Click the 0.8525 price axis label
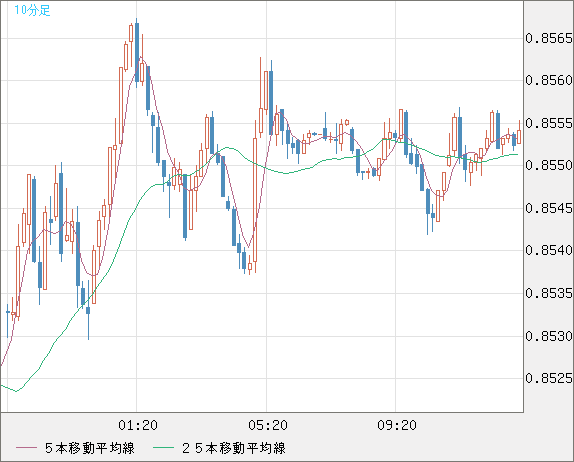Viewport: 574px width, 462px height. point(549,378)
